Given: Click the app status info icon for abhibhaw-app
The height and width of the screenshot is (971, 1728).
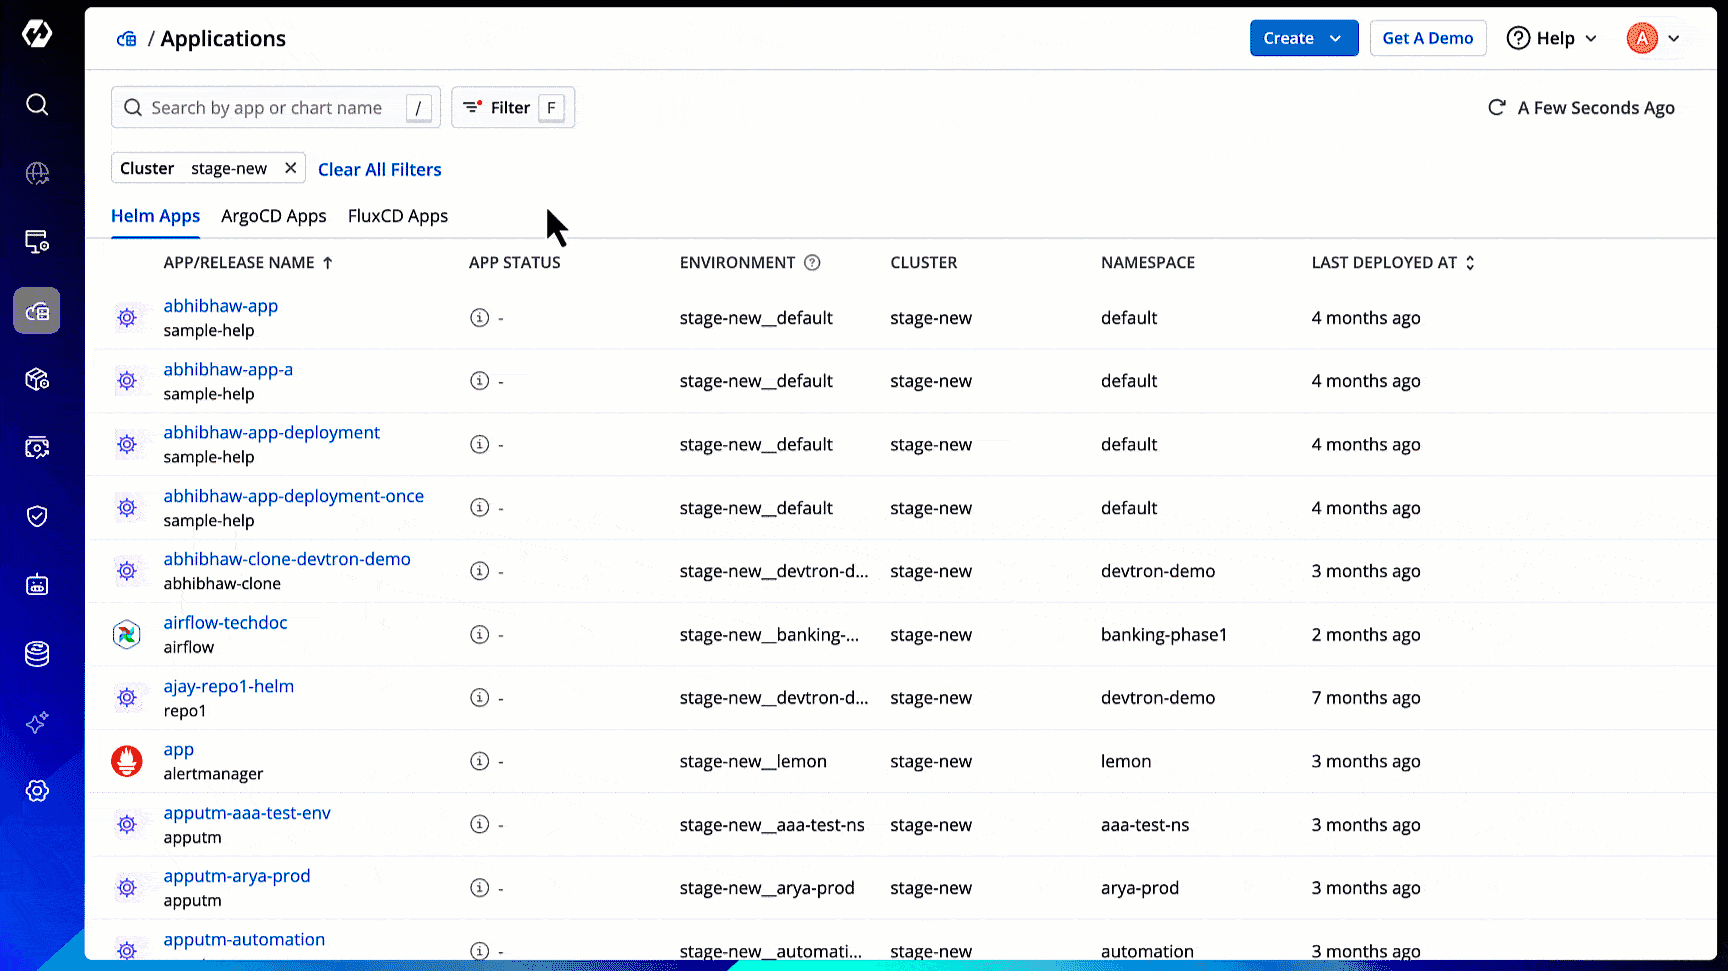Looking at the screenshot, I should coord(479,317).
